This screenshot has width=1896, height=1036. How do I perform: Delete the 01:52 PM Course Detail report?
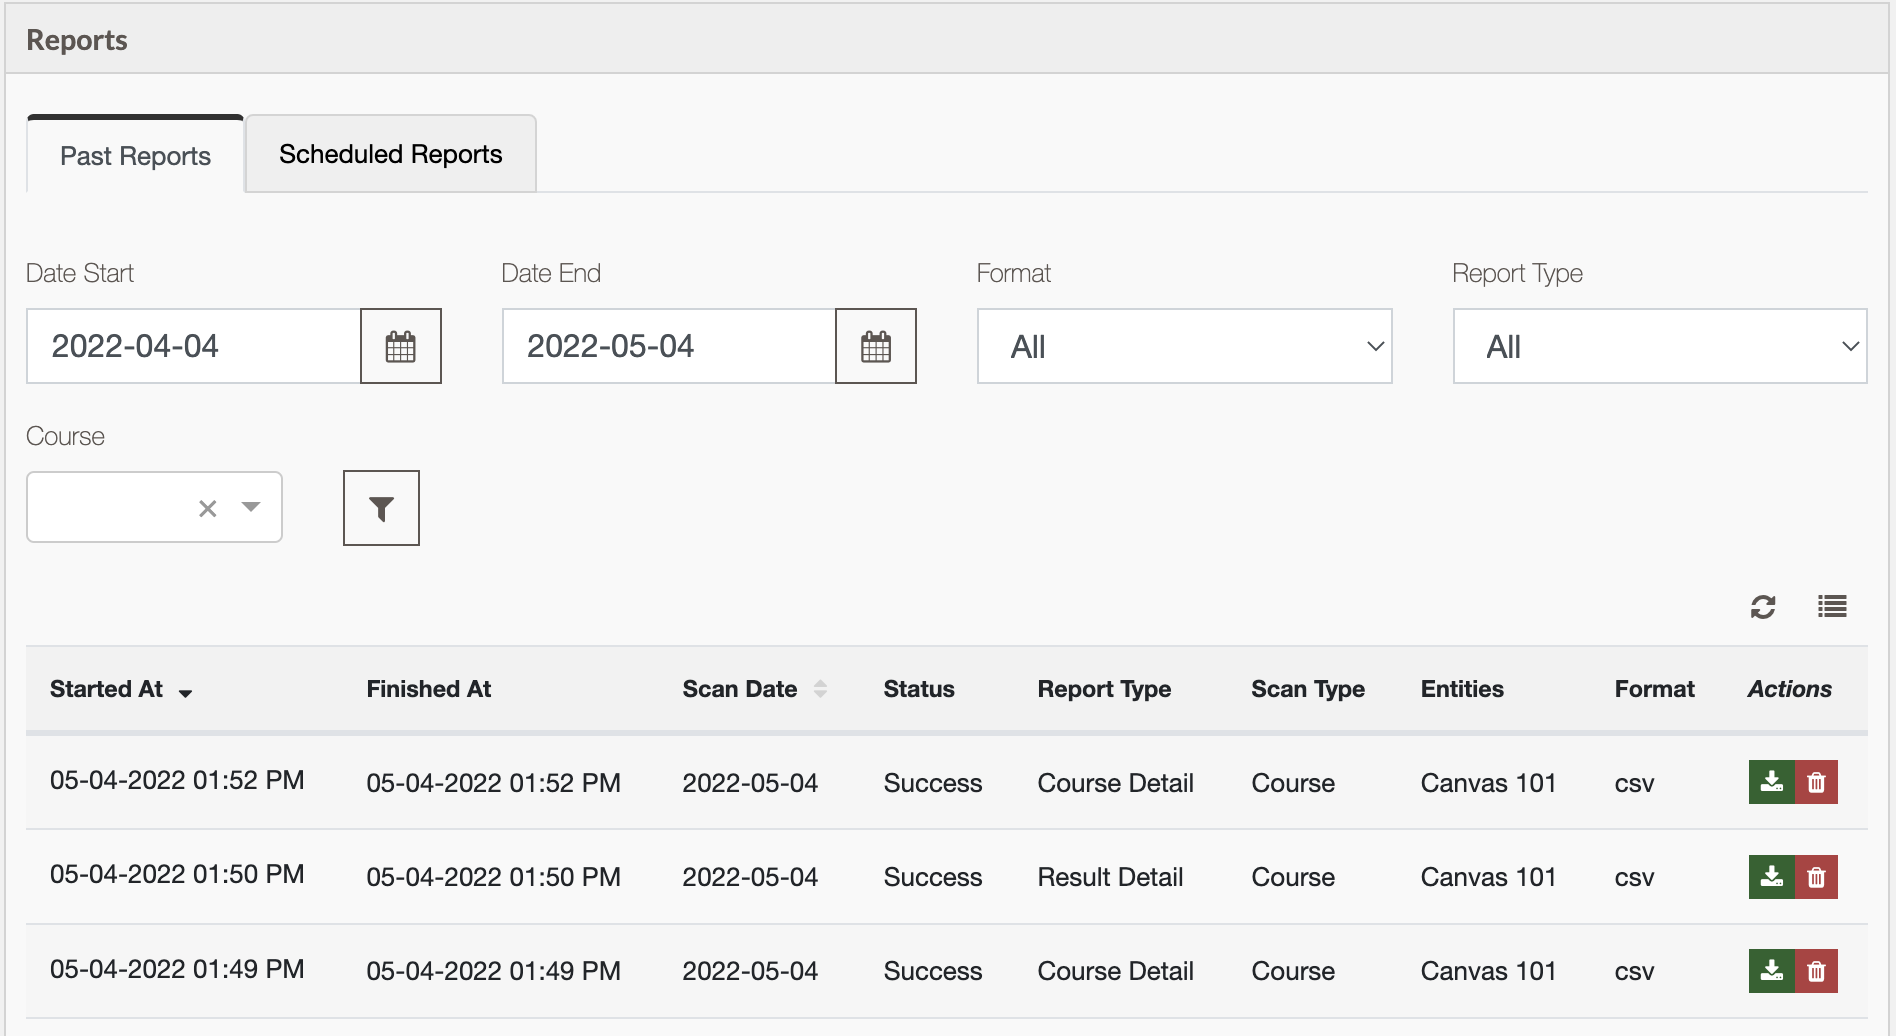tap(1816, 782)
